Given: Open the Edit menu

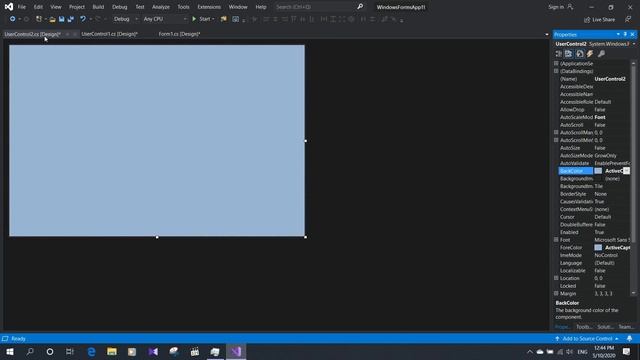Looking at the screenshot, I should point(38,7).
